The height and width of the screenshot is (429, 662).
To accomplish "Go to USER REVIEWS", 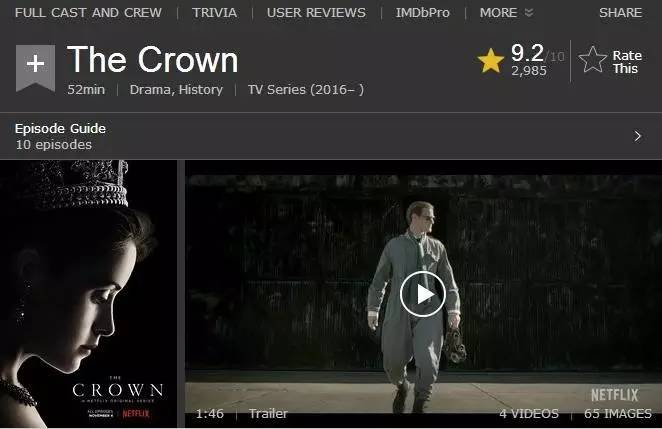I will [316, 13].
